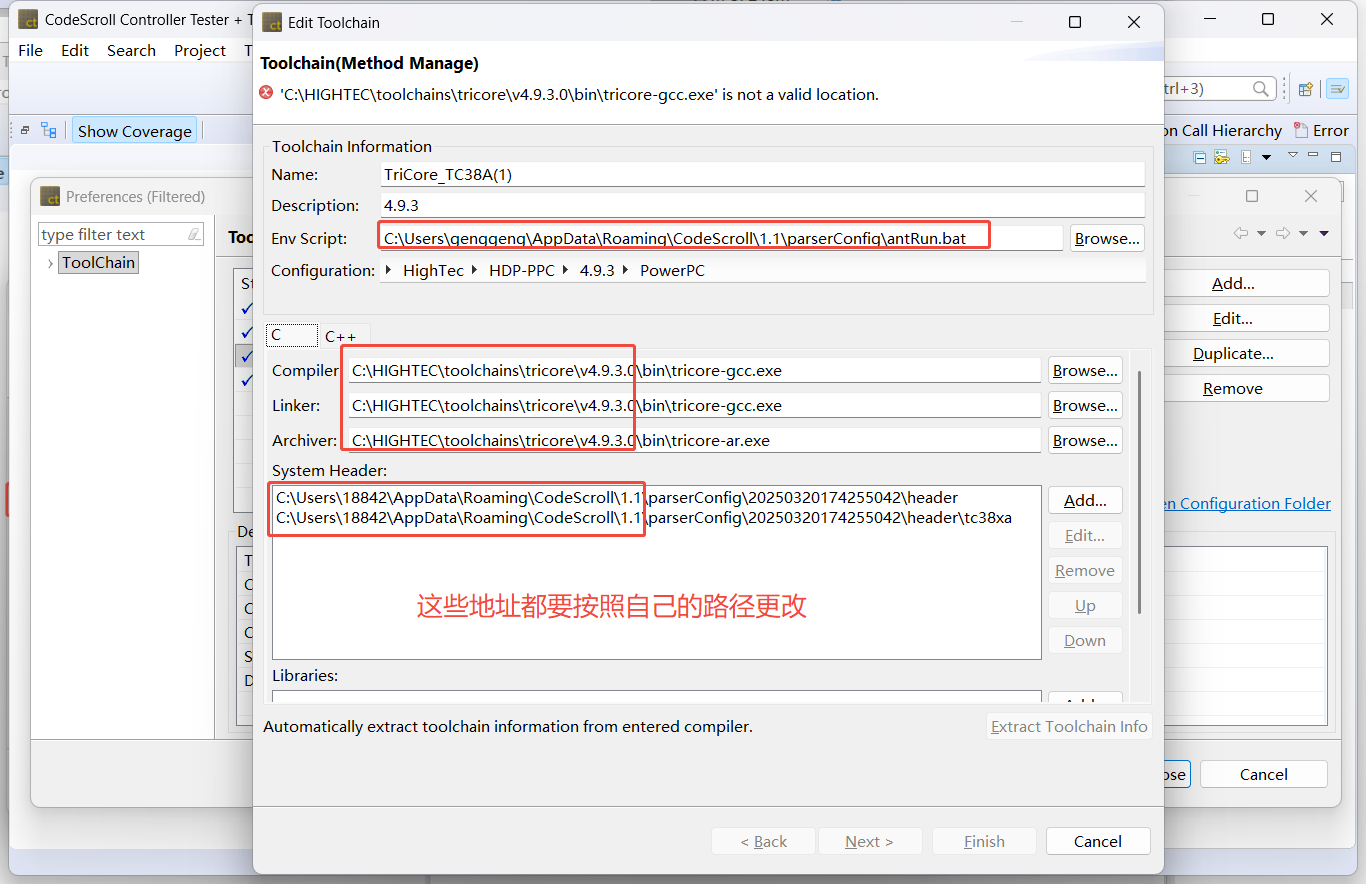The width and height of the screenshot is (1366, 884).
Task: Click the Open Perspective icon in the top toolbar
Action: click(x=1305, y=89)
